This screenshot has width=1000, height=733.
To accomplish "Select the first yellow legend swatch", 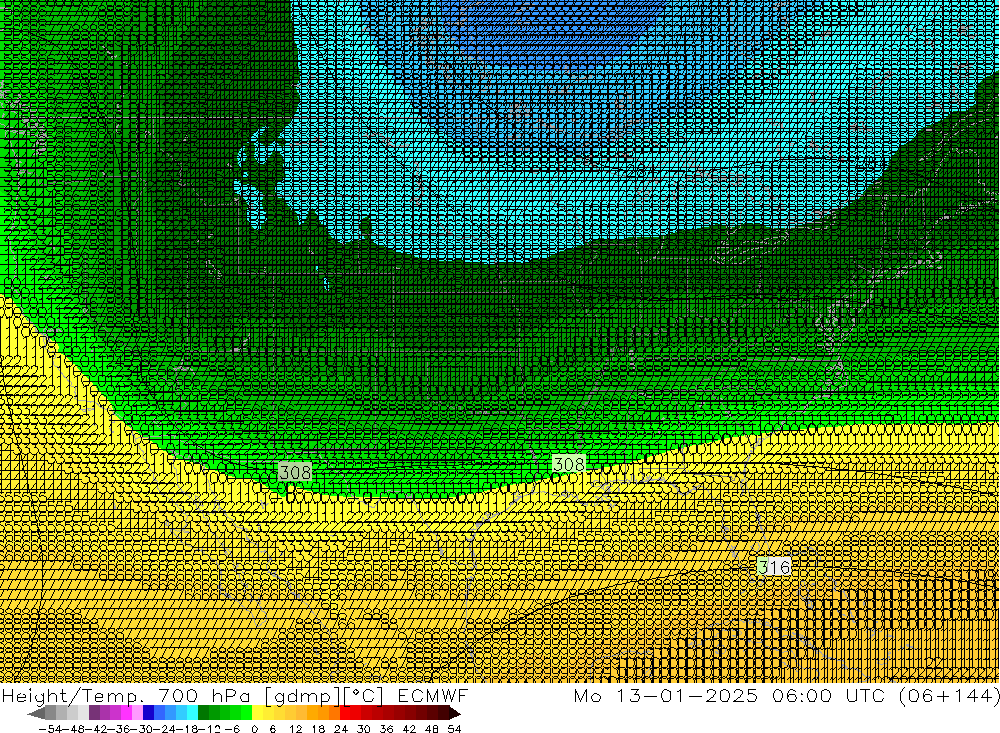I will click(258, 713).
